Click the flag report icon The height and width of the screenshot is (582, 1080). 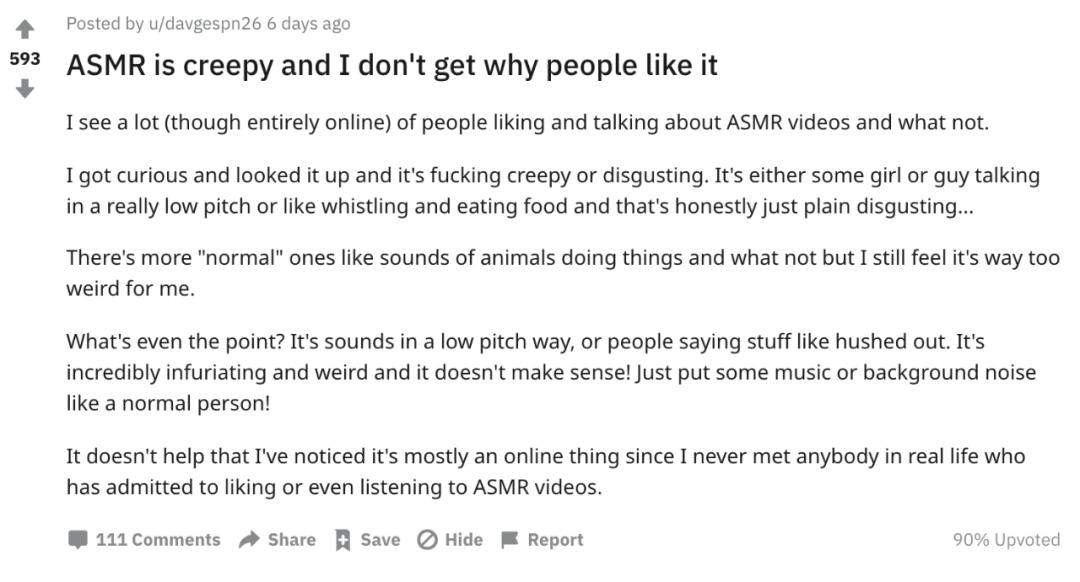510,540
